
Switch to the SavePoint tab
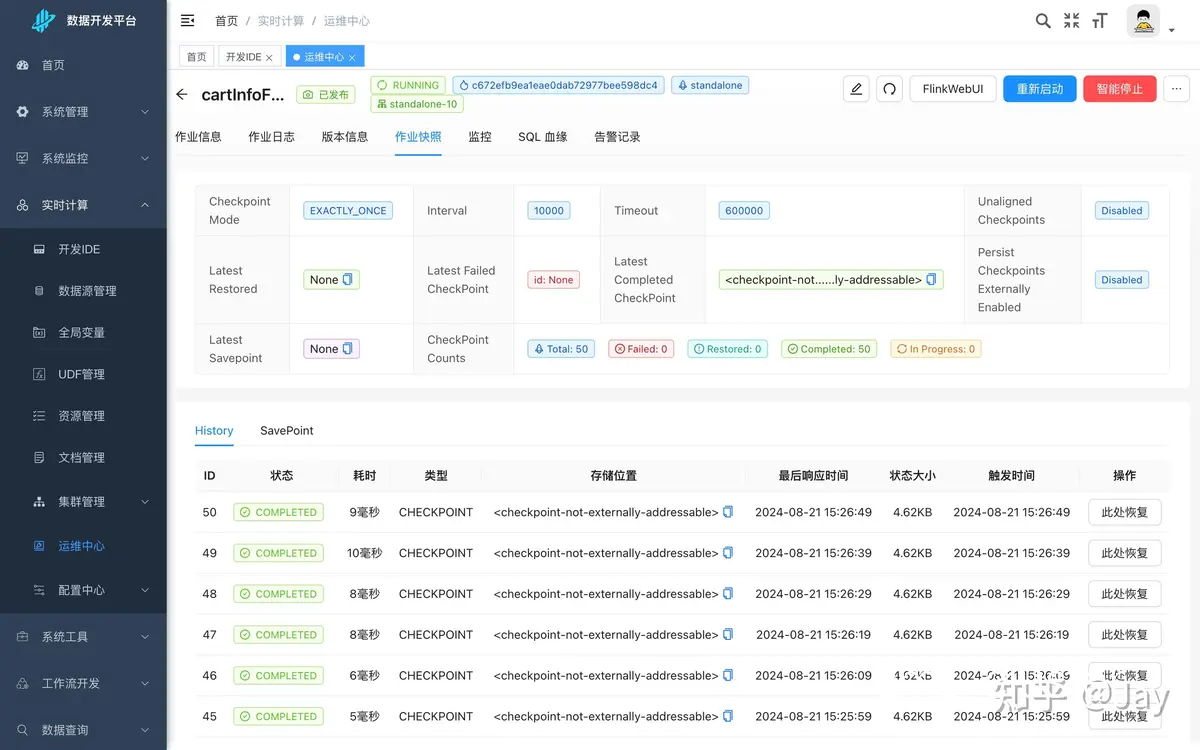pyautogui.click(x=287, y=431)
